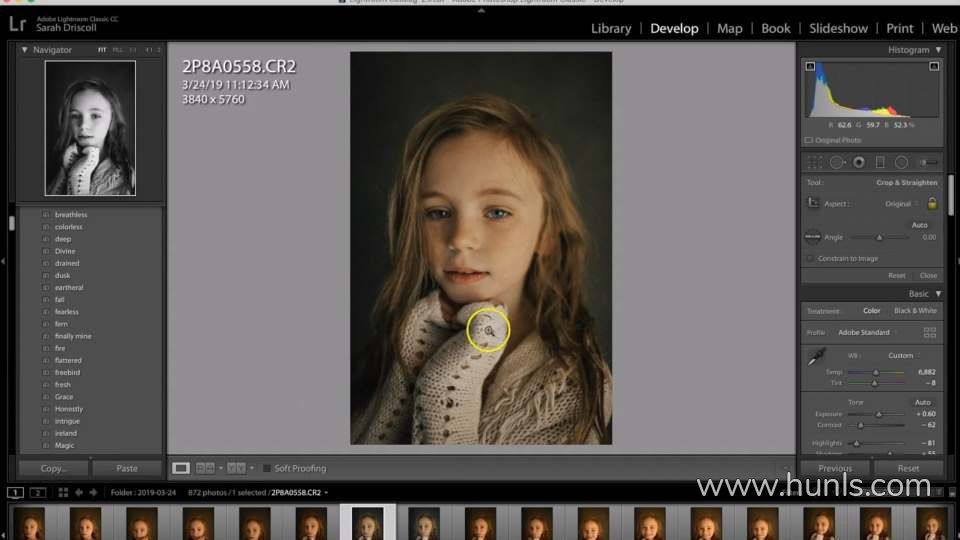Image resolution: width=960 pixels, height=540 pixels.
Task: Select the finally mine preset
Action: point(73,336)
